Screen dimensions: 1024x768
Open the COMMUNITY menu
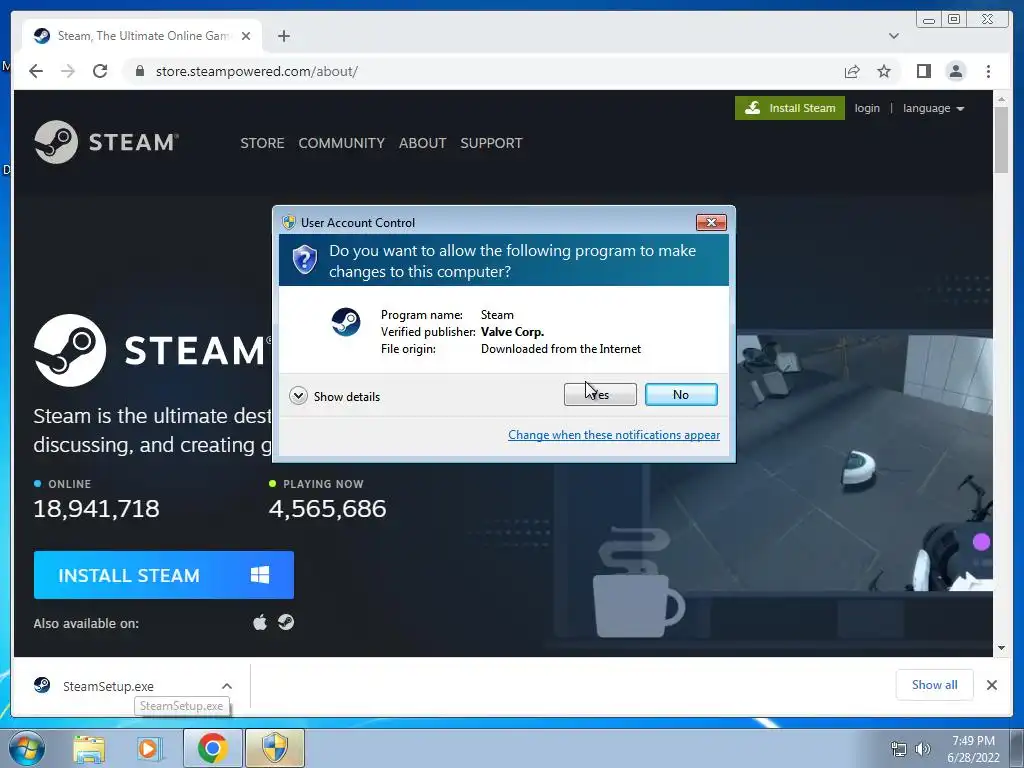coord(342,143)
